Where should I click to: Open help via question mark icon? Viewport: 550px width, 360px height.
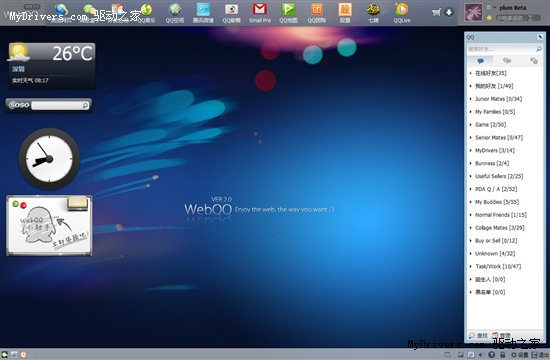coord(492,355)
